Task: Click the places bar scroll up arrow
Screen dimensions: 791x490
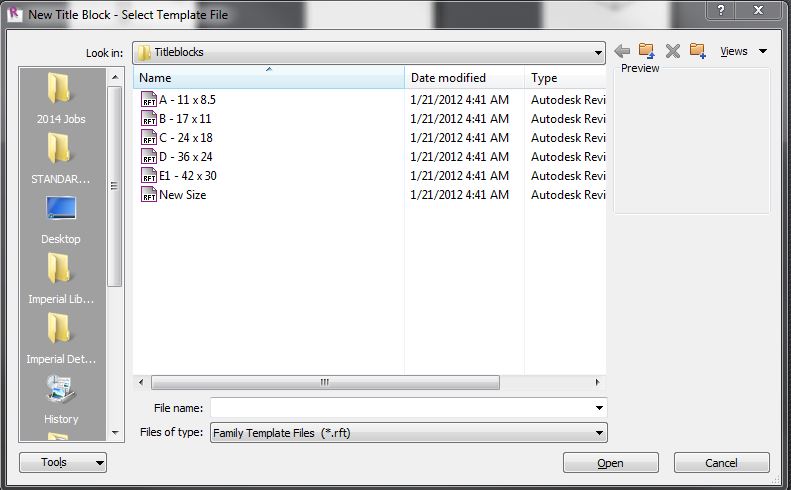Action: pyautogui.click(x=115, y=77)
